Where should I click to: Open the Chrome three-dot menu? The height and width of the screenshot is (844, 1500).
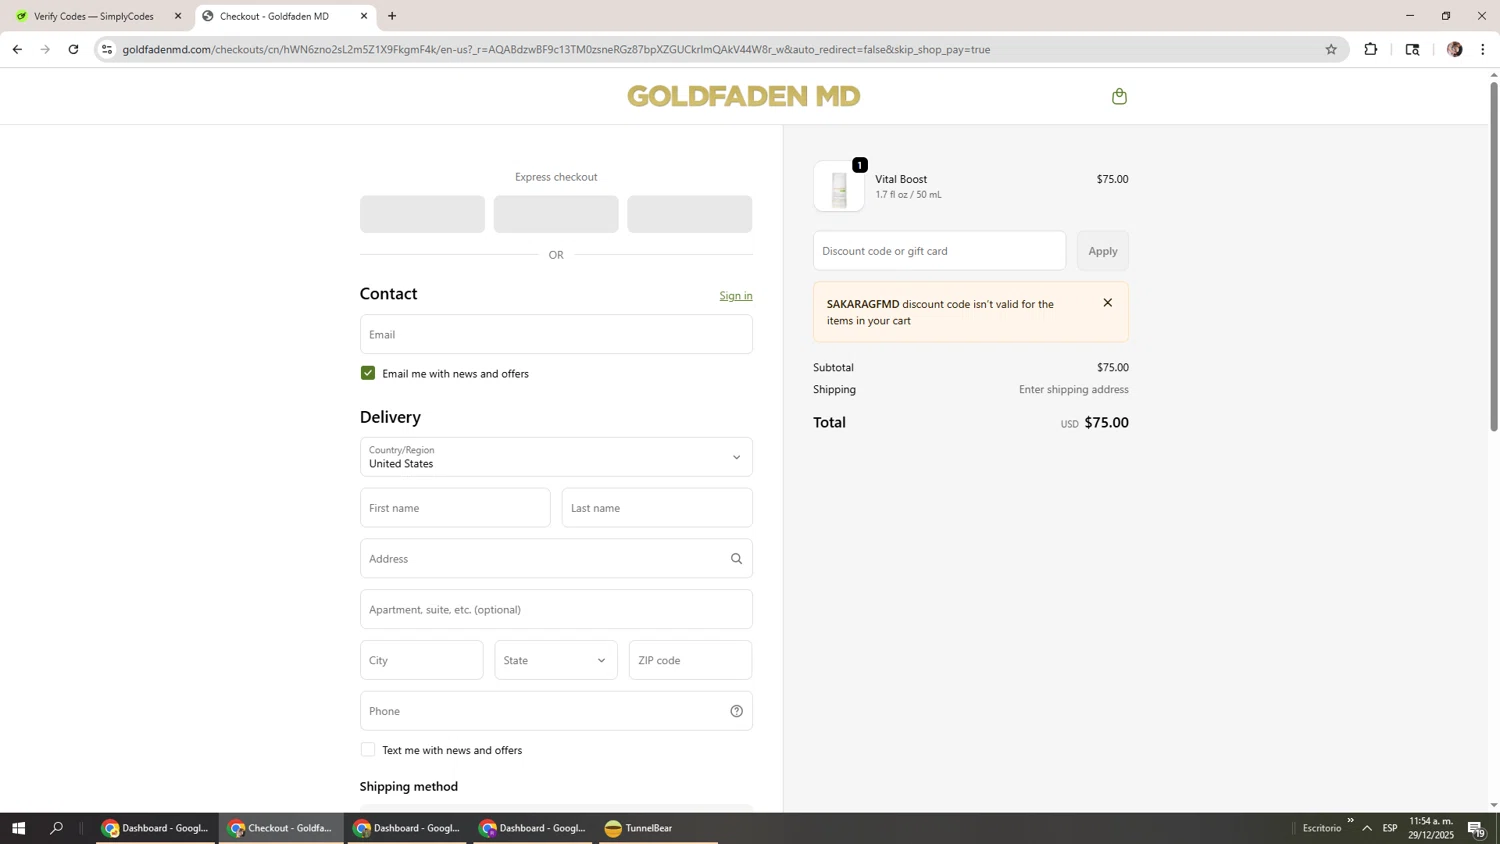click(x=1483, y=49)
